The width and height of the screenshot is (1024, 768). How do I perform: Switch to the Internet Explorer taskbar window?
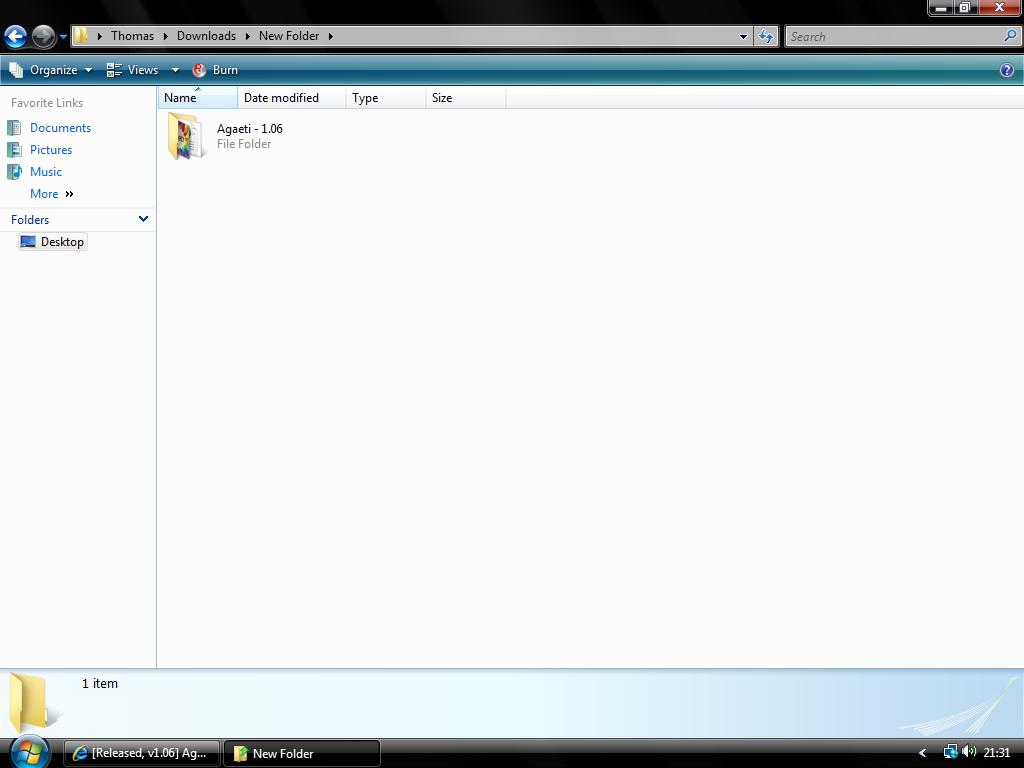[x=142, y=753]
